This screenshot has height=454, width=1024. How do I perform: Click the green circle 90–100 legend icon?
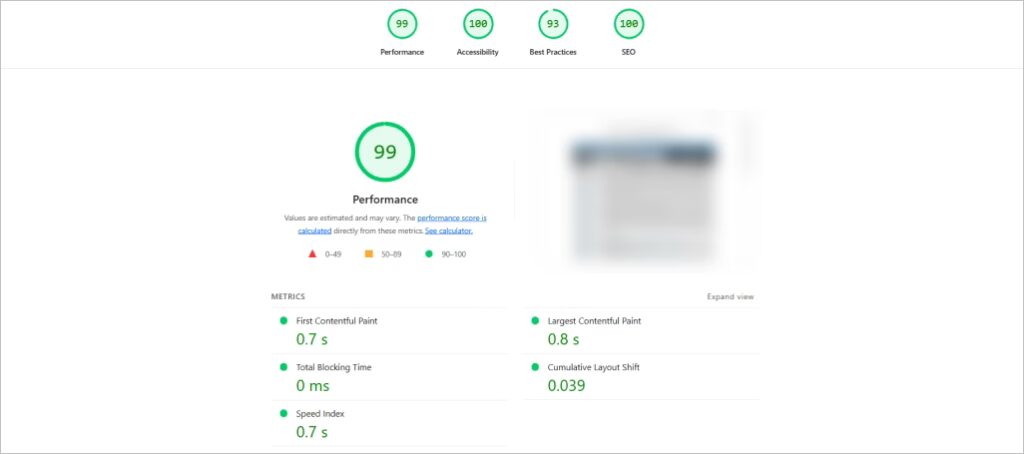(429, 254)
